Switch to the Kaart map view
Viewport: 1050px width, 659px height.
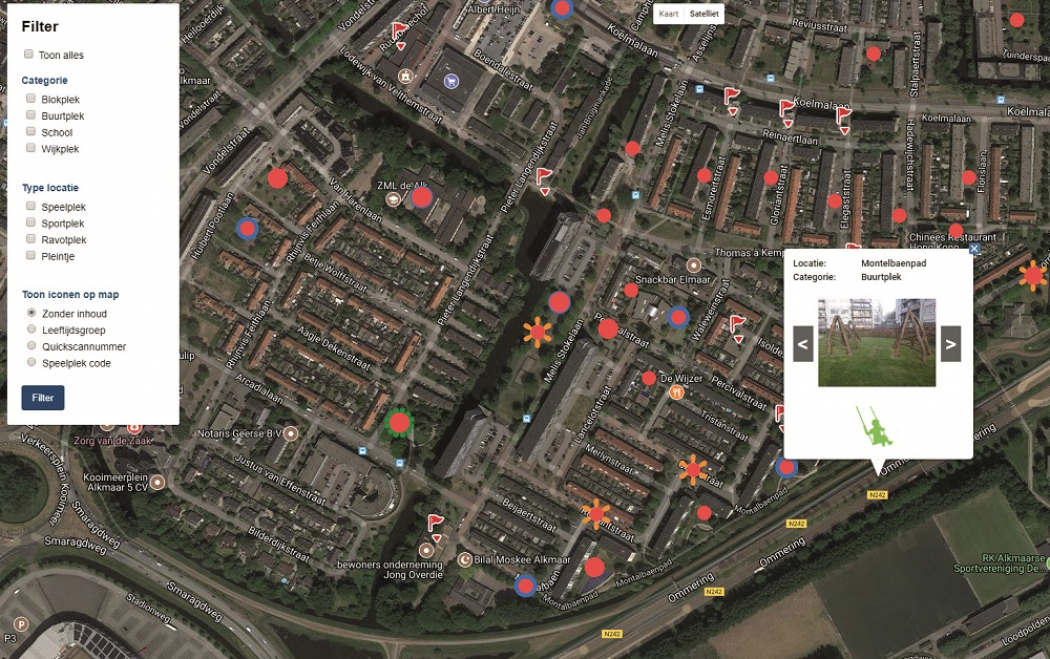click(x=668, y=13)
